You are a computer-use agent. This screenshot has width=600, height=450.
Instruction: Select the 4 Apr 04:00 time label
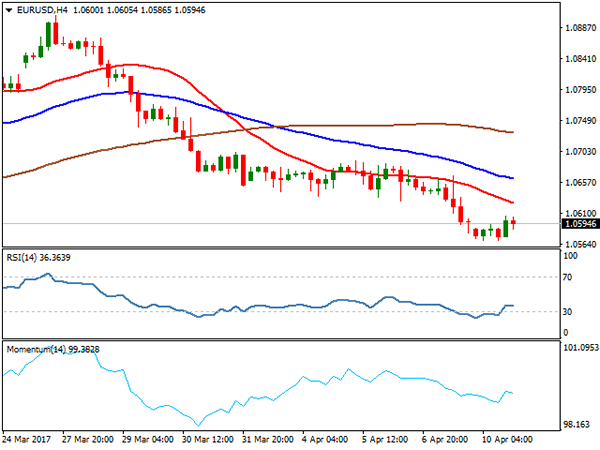[324, 439]
